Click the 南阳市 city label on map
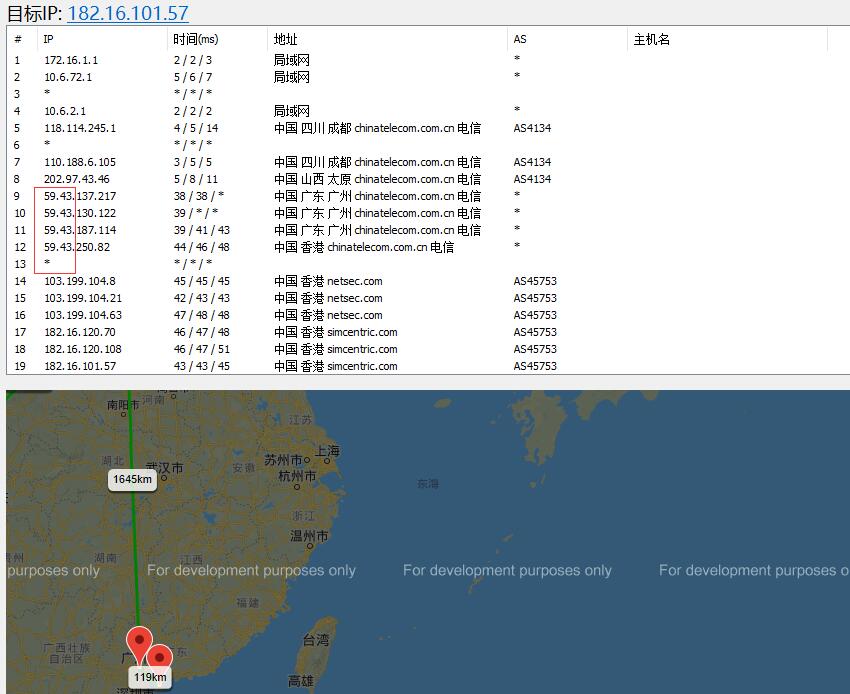This screenshot has width=850, height=694. (x=123, y=404)
